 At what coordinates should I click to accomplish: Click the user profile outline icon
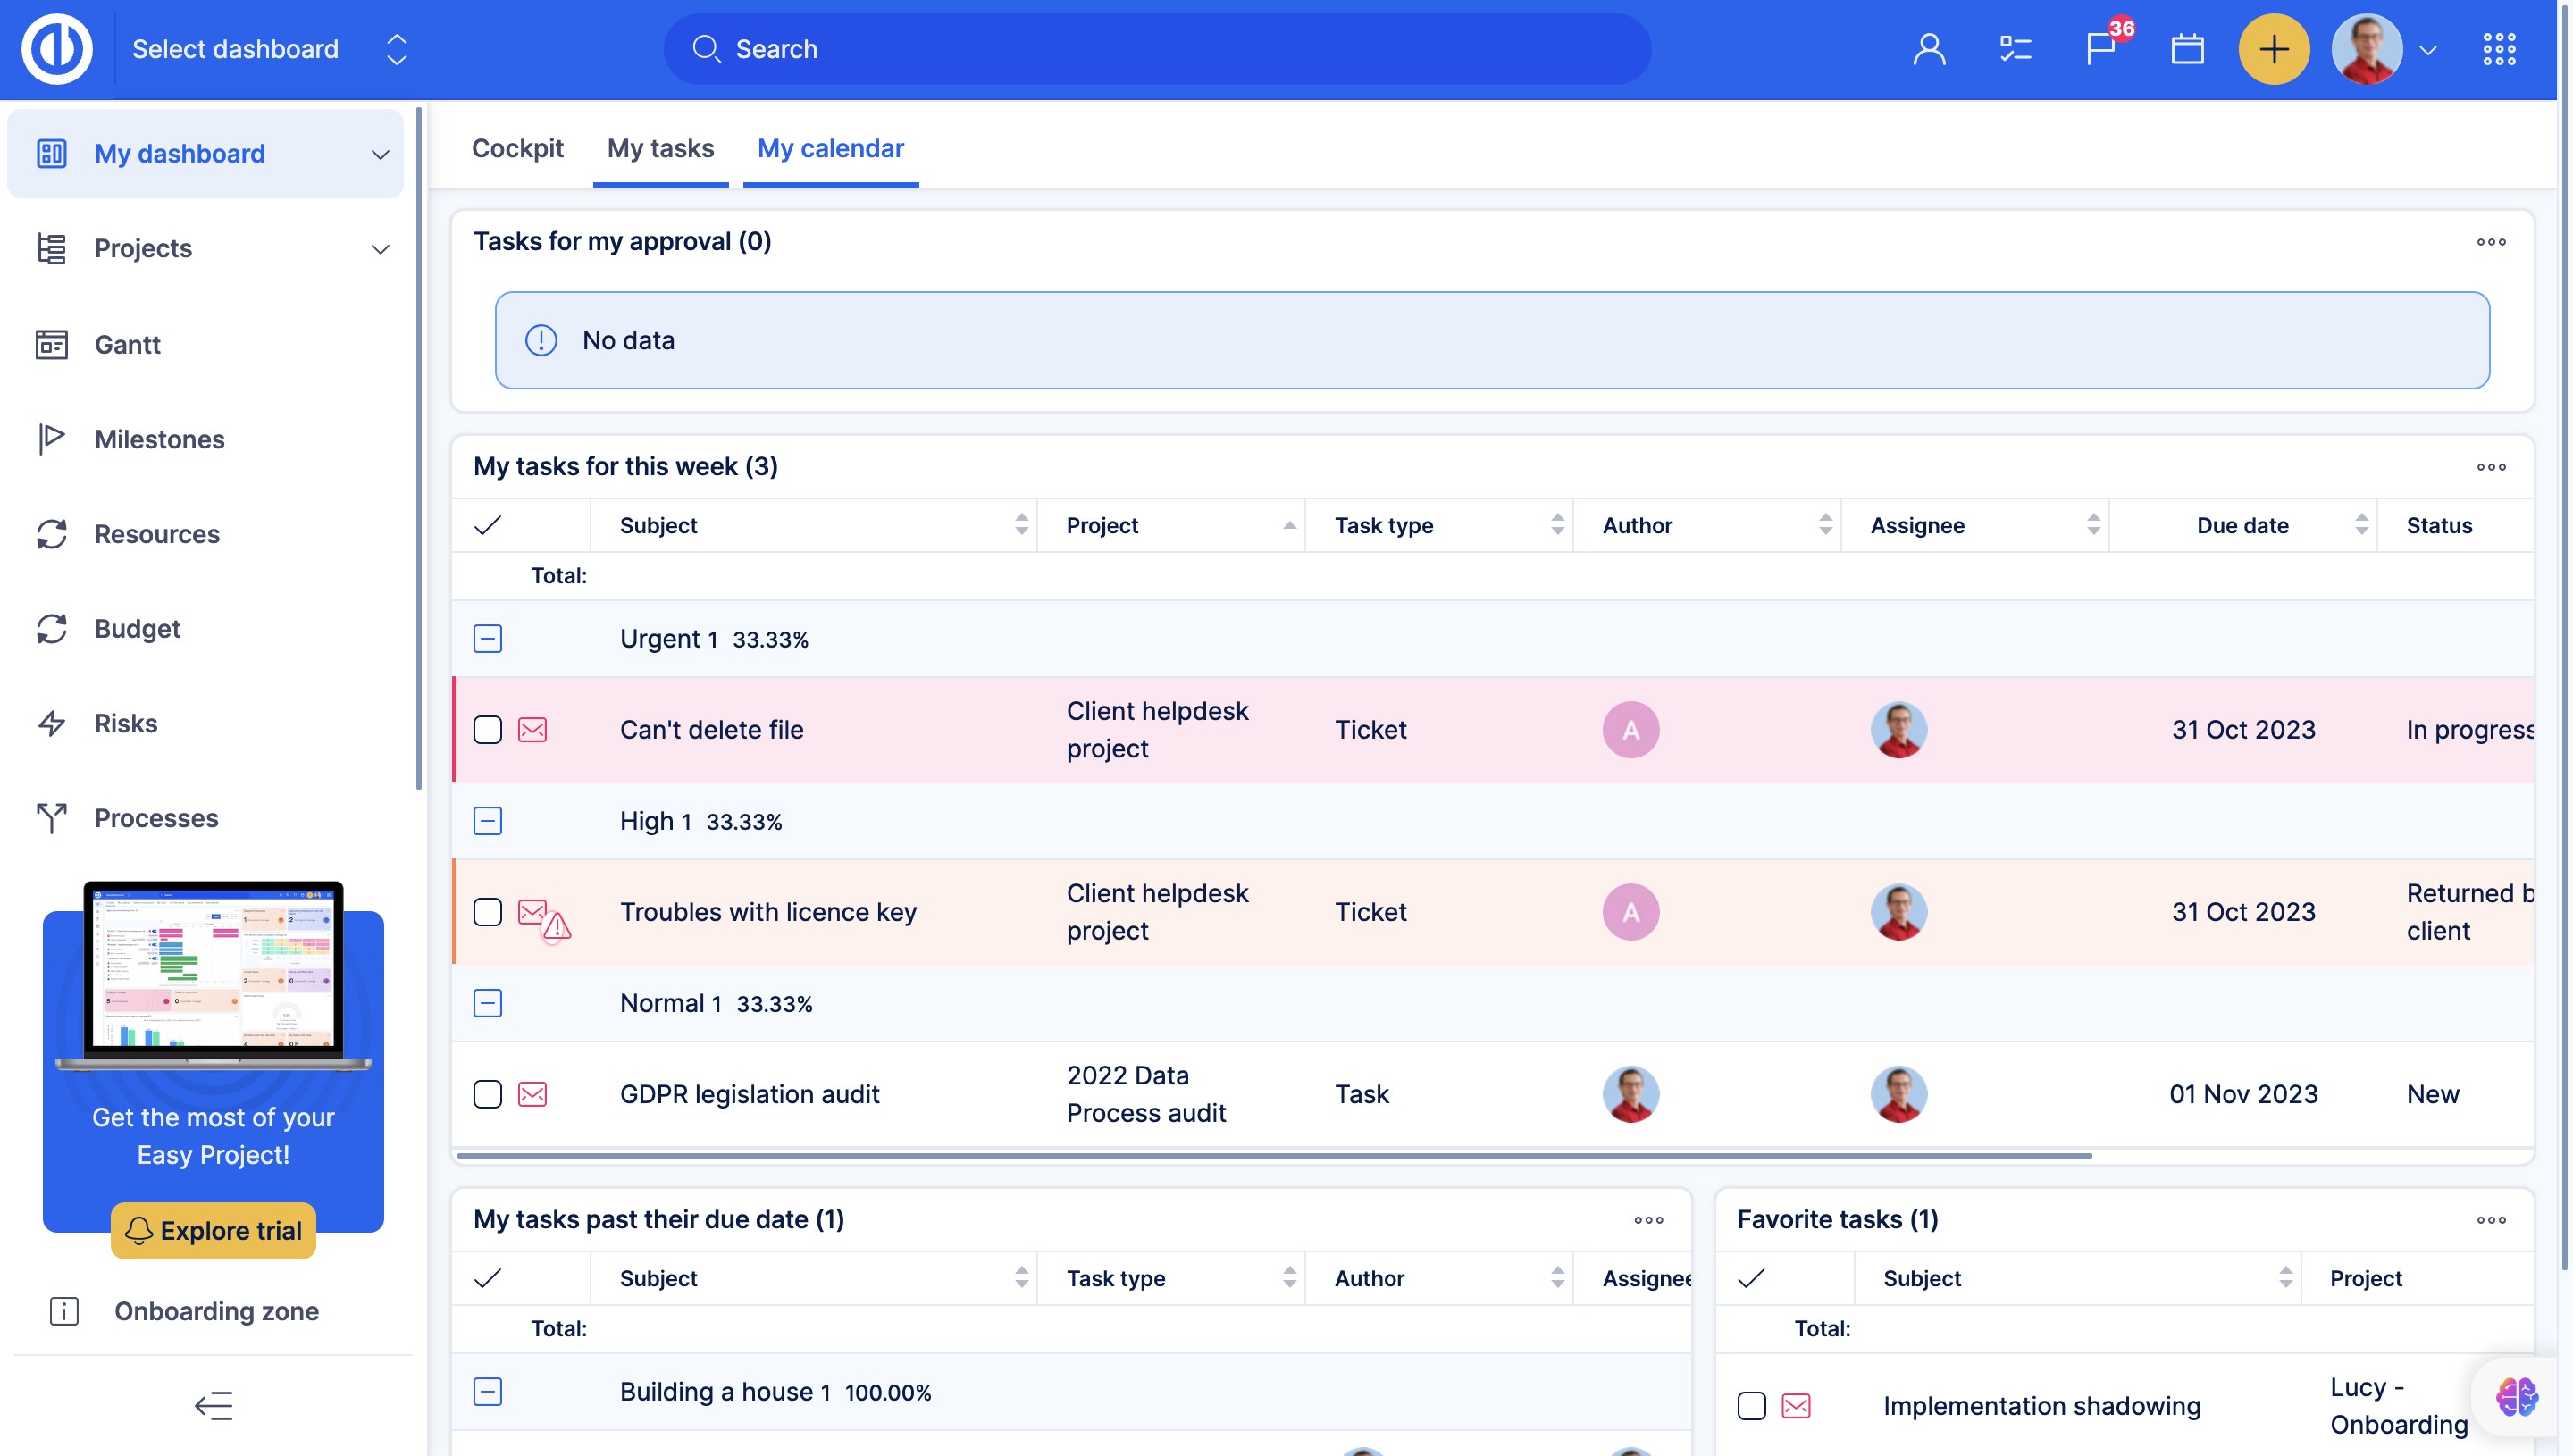pyautogui.click(x=1929, y=49)
